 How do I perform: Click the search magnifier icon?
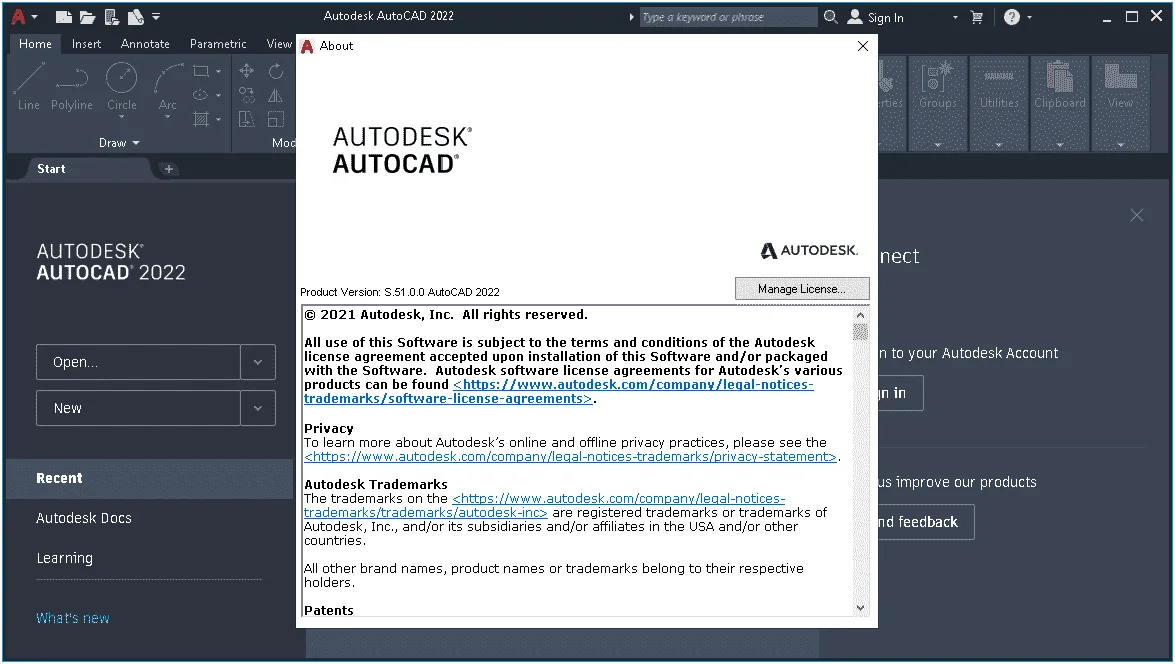click(830, 16)
